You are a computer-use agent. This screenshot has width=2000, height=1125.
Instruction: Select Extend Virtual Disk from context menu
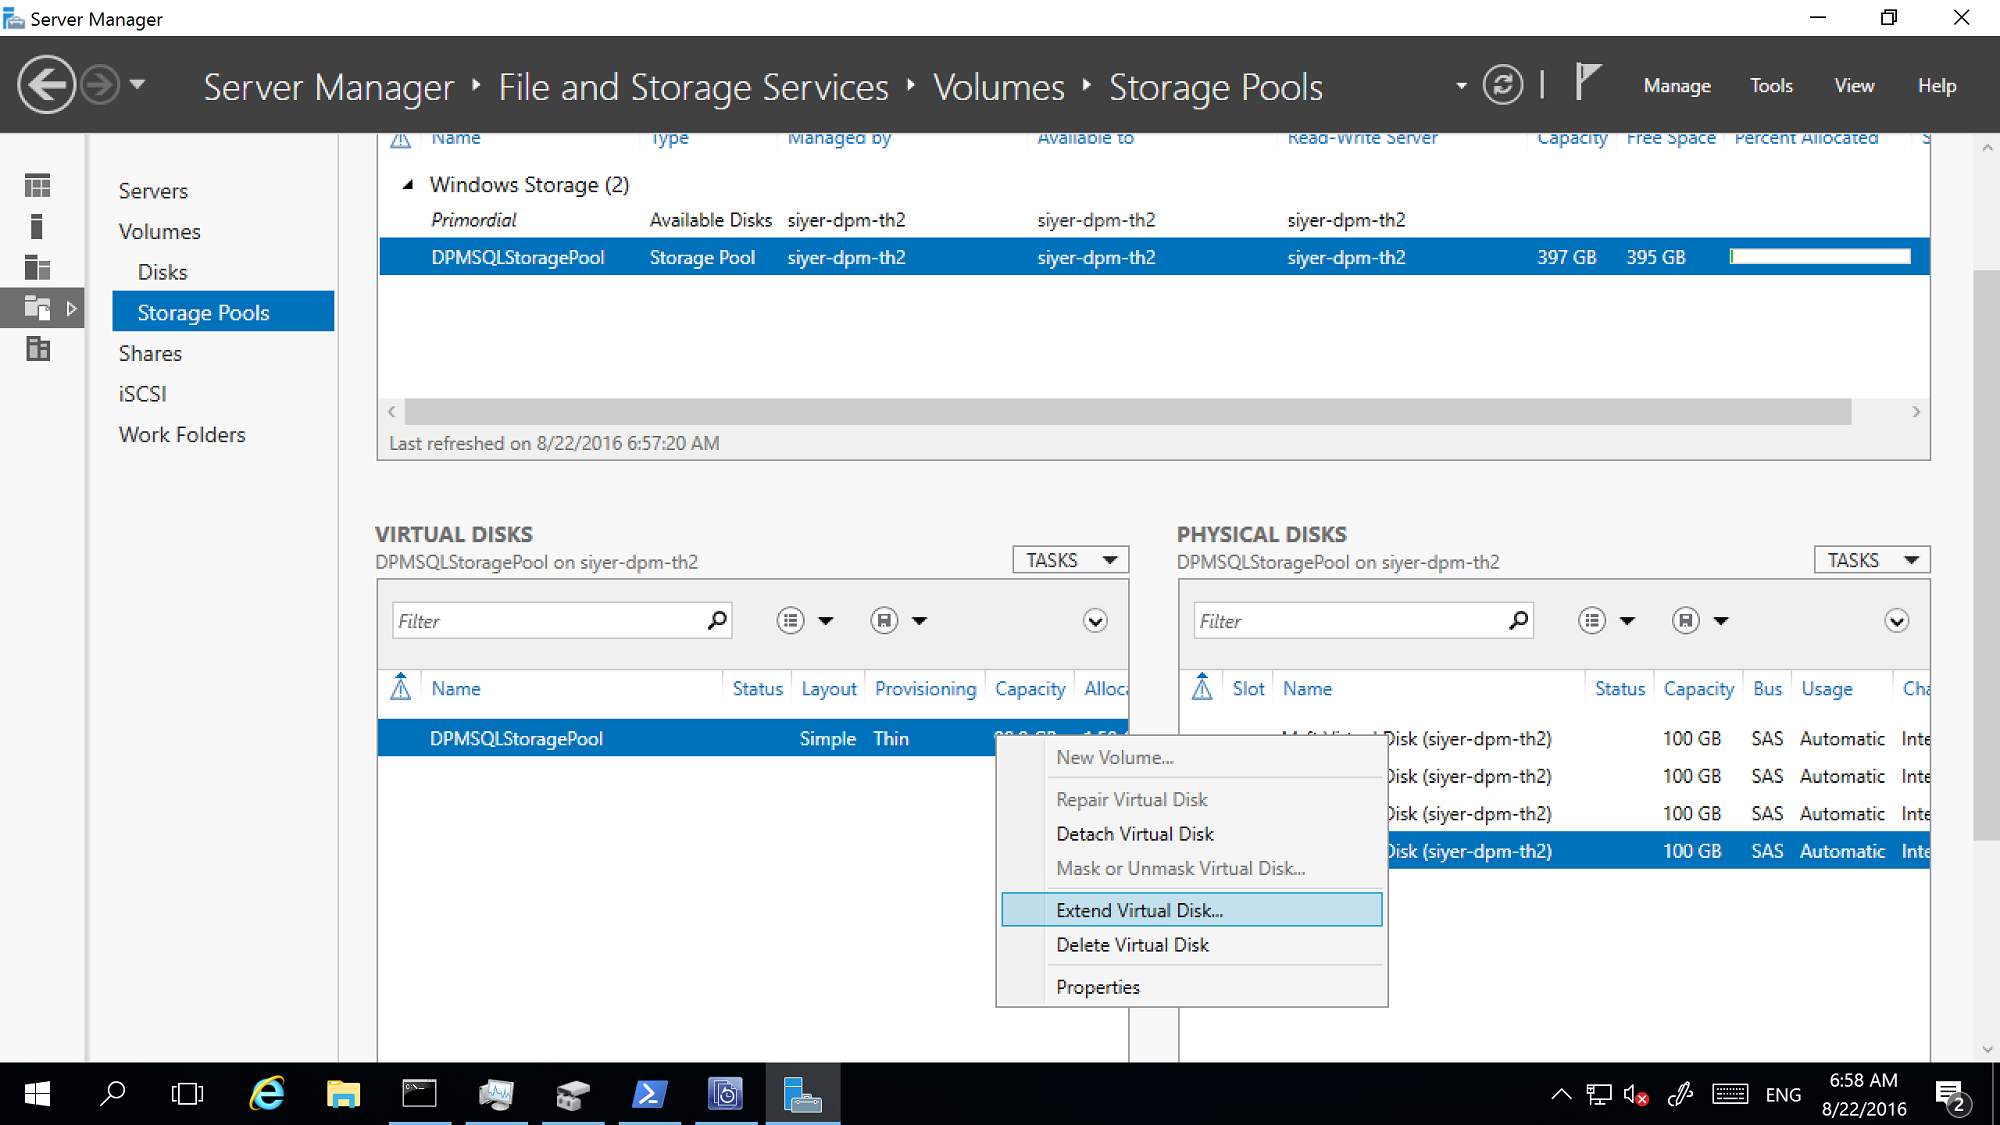click(1139, 909)
